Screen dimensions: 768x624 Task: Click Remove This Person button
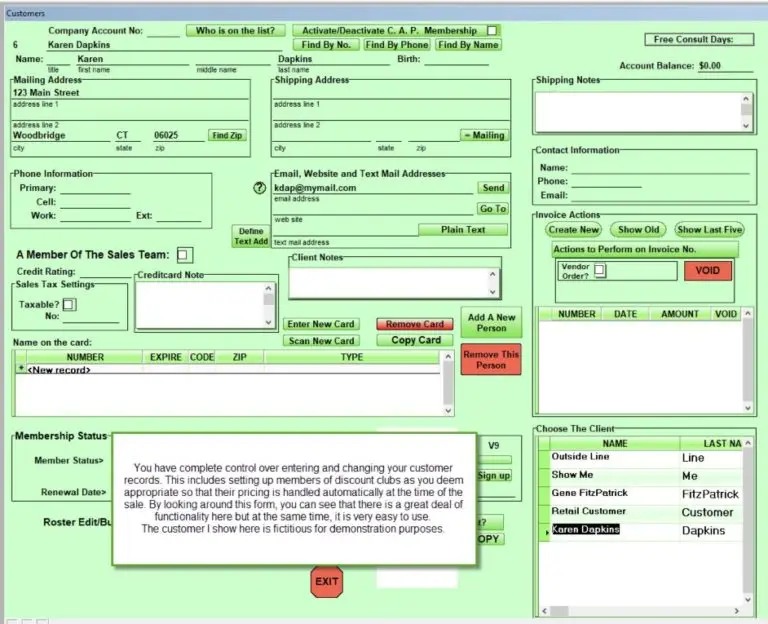pyautogui.click(x=491, y=360)
